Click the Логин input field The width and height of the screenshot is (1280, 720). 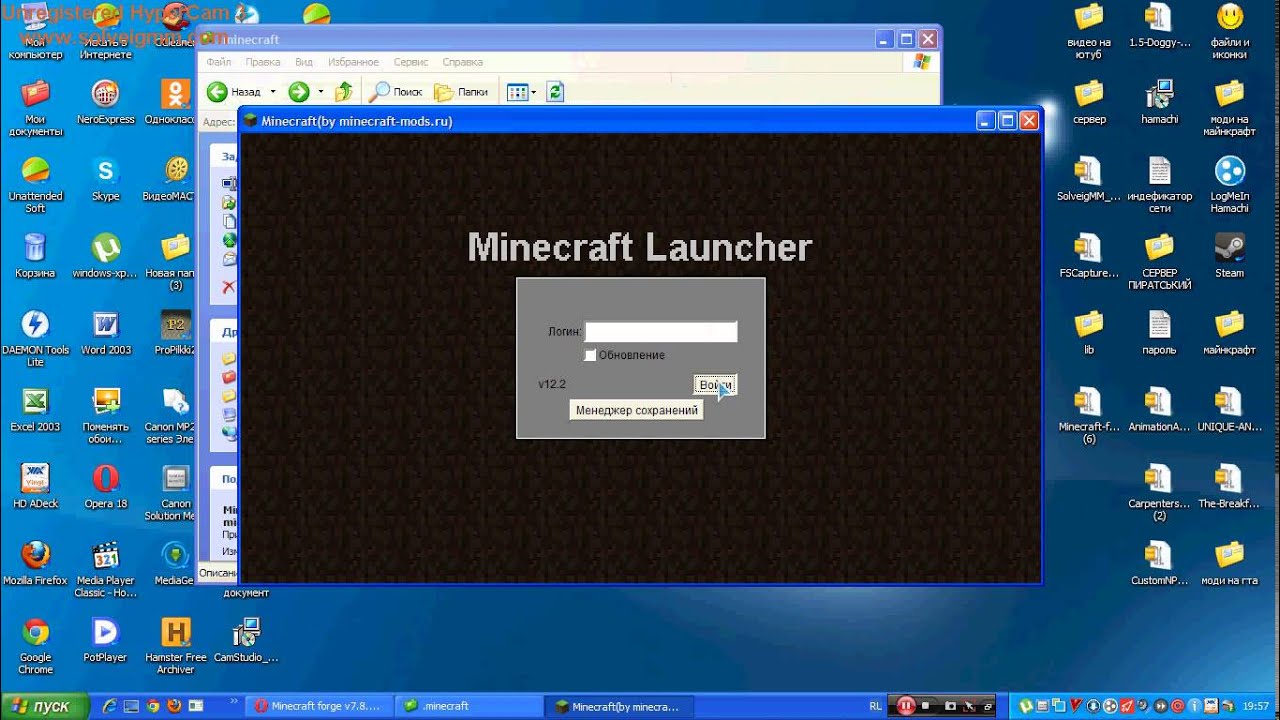661,331
